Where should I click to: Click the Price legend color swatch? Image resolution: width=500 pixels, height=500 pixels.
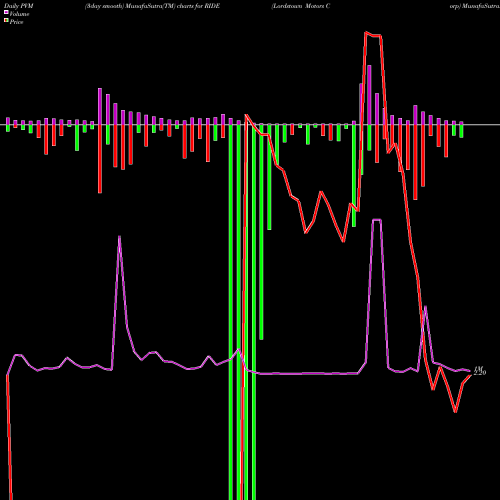[x=6, y=21]
